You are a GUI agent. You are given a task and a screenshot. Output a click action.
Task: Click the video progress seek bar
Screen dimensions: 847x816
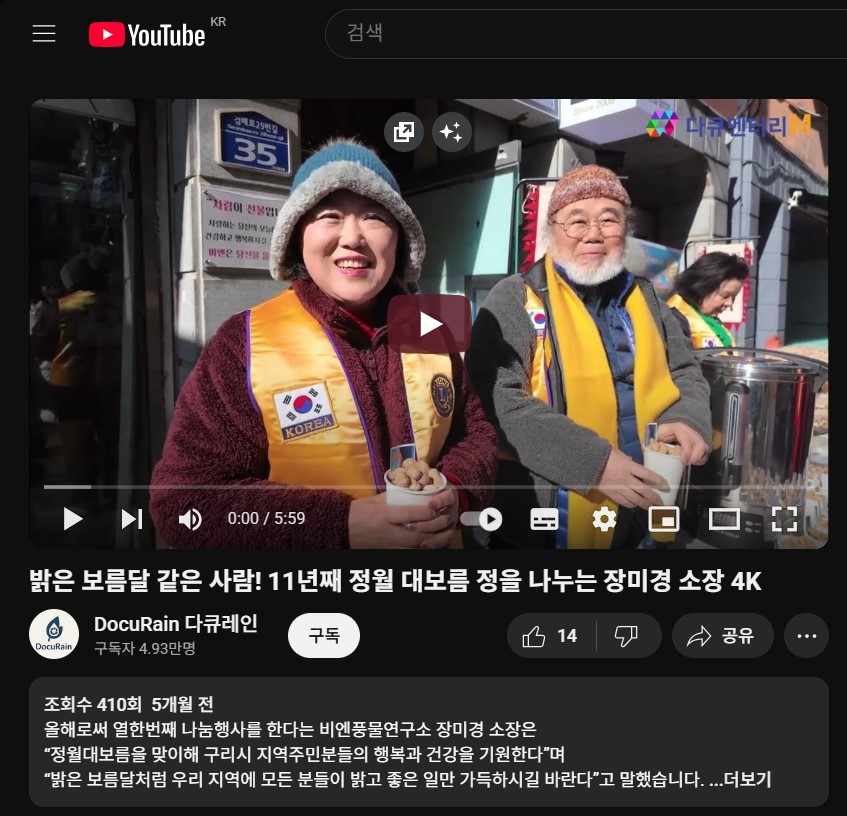coord(400,487)
